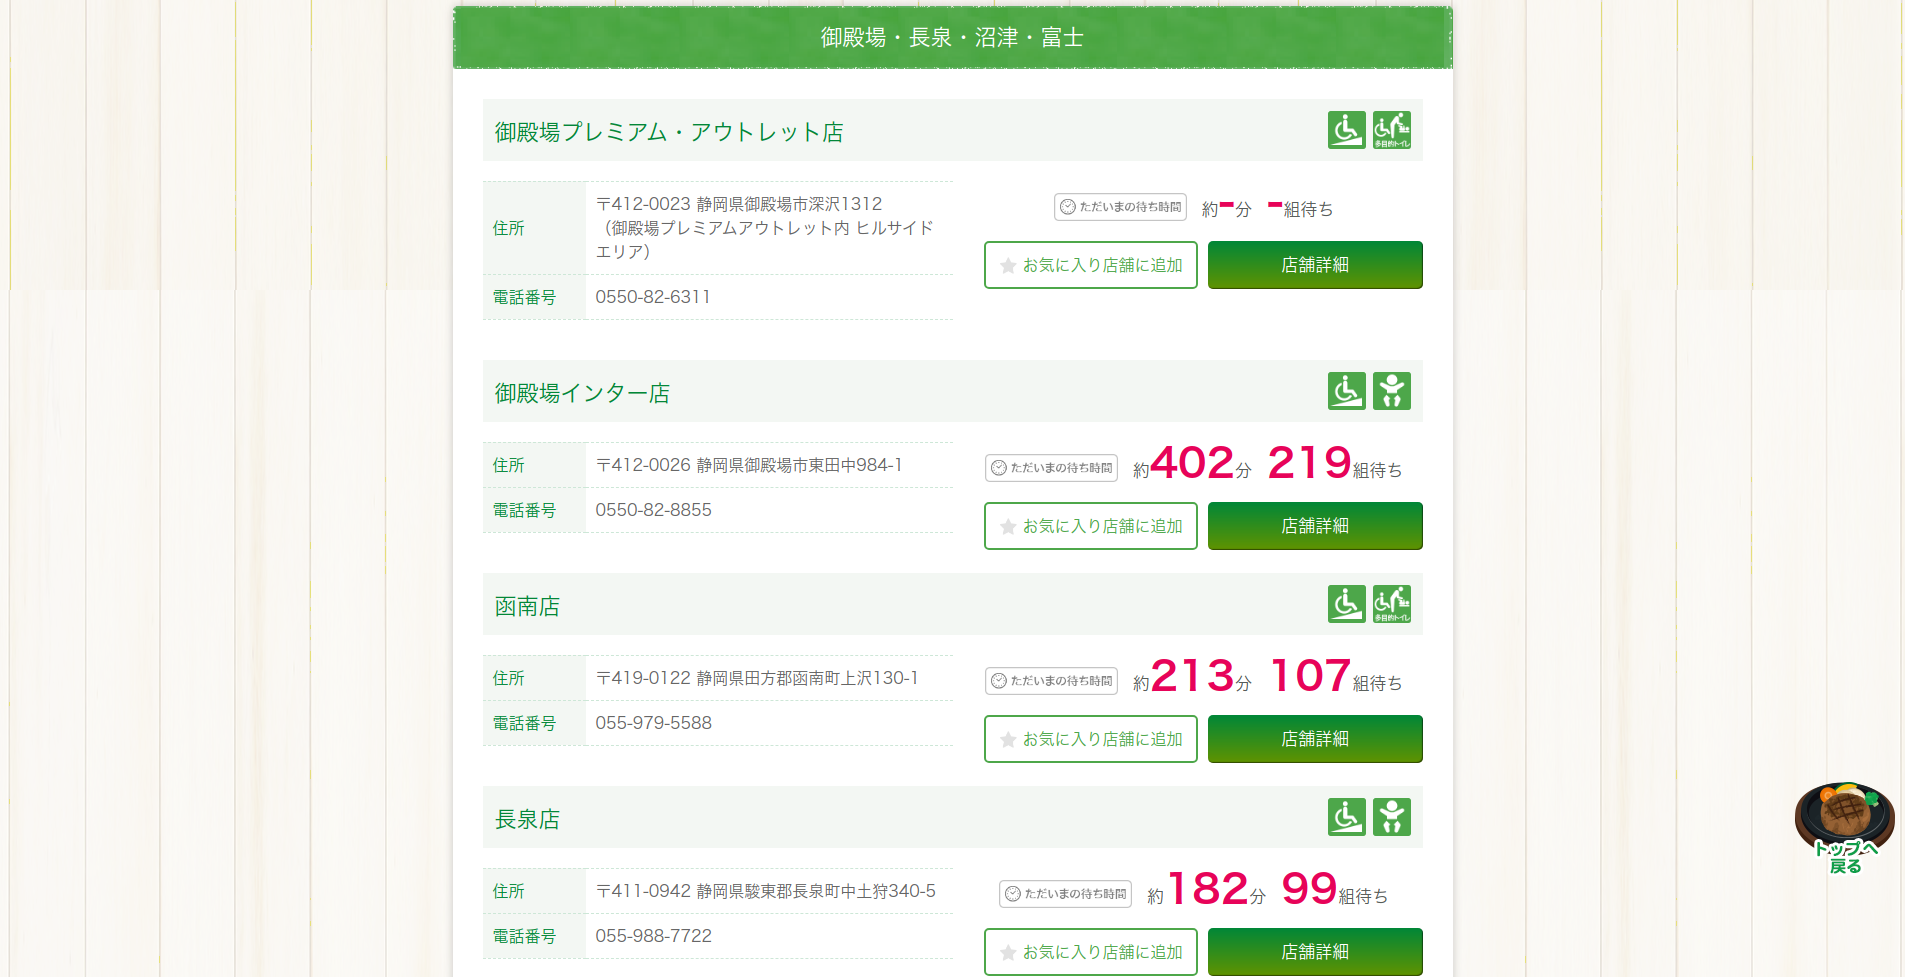This screenshot has width=1905, height=977.
Task: Open 店舗詳細 for 御殿場プレミアム・アウトレット店
Action: (1314, 265)
